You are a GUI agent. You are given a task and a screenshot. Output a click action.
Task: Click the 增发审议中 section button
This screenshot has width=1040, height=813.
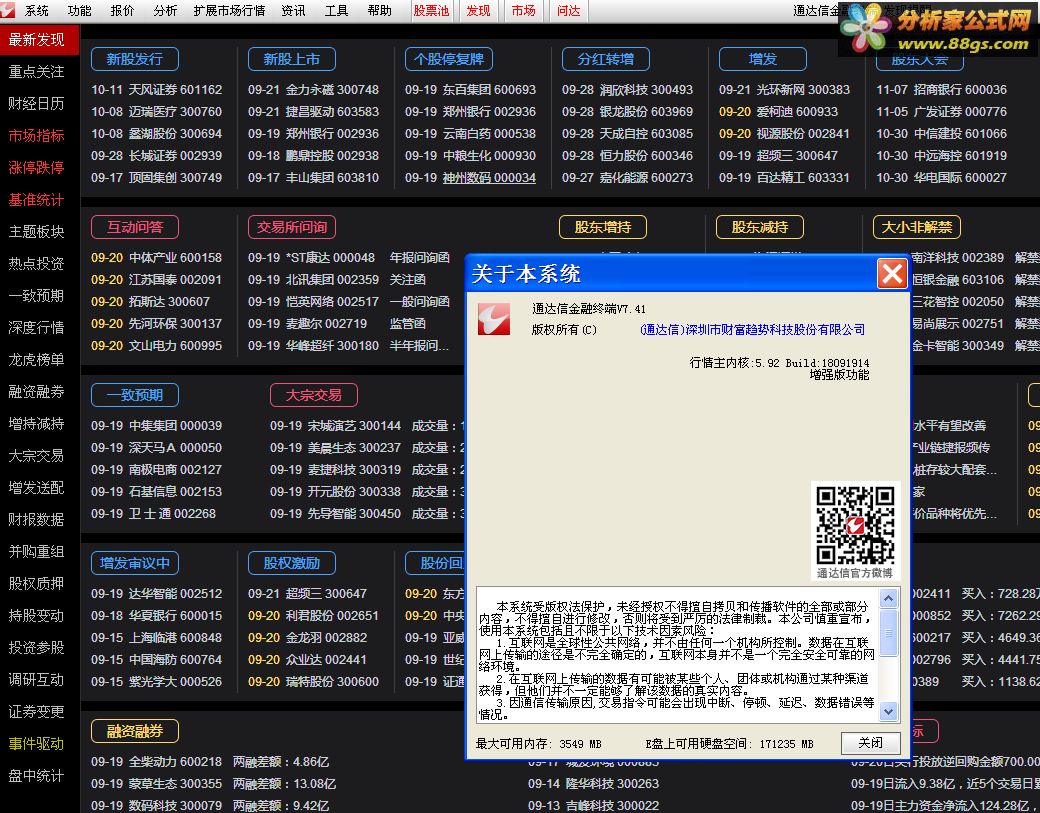coord(135,563)
